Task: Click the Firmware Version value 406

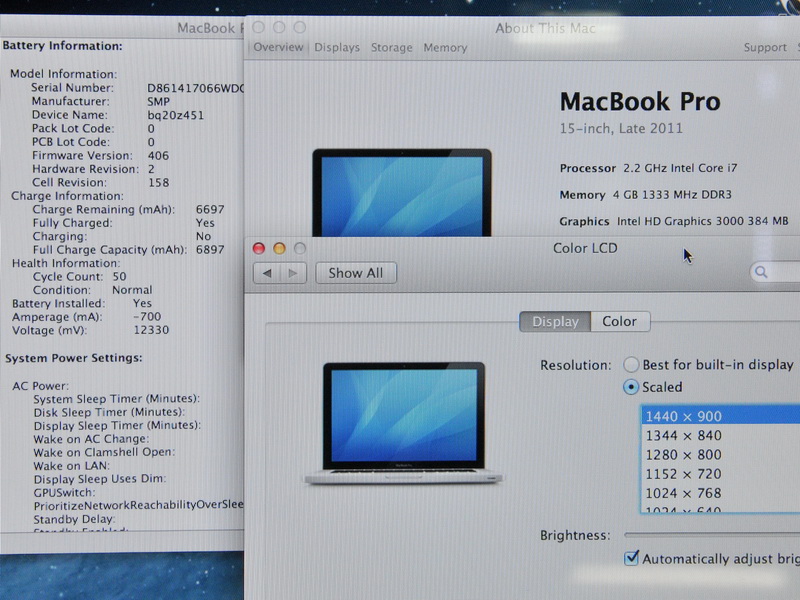Action: tap(158, 156)
